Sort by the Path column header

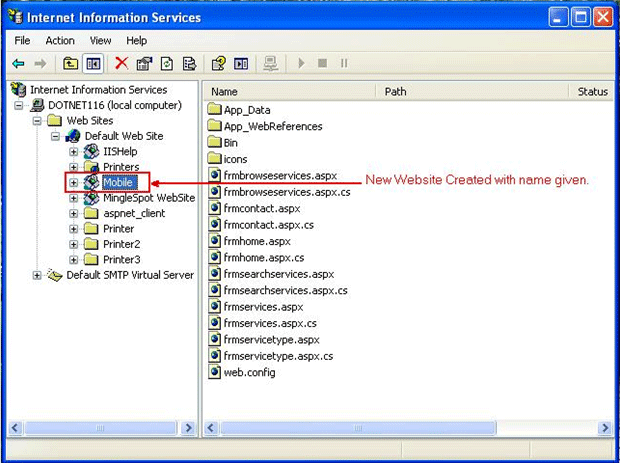[472, 91]
